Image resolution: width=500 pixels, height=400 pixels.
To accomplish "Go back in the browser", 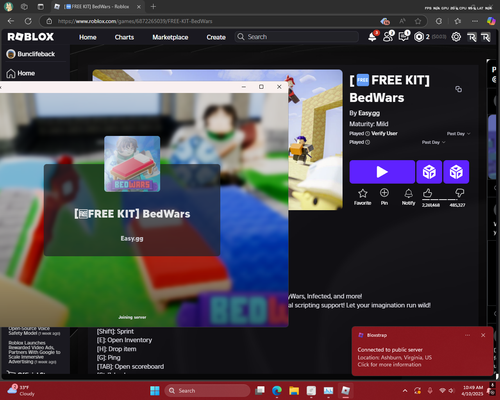I will coord(11,21).
